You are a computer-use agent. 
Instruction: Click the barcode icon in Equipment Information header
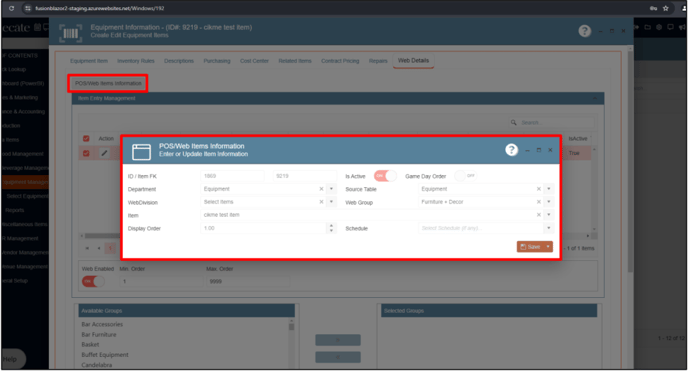click(x=71, y=33)
